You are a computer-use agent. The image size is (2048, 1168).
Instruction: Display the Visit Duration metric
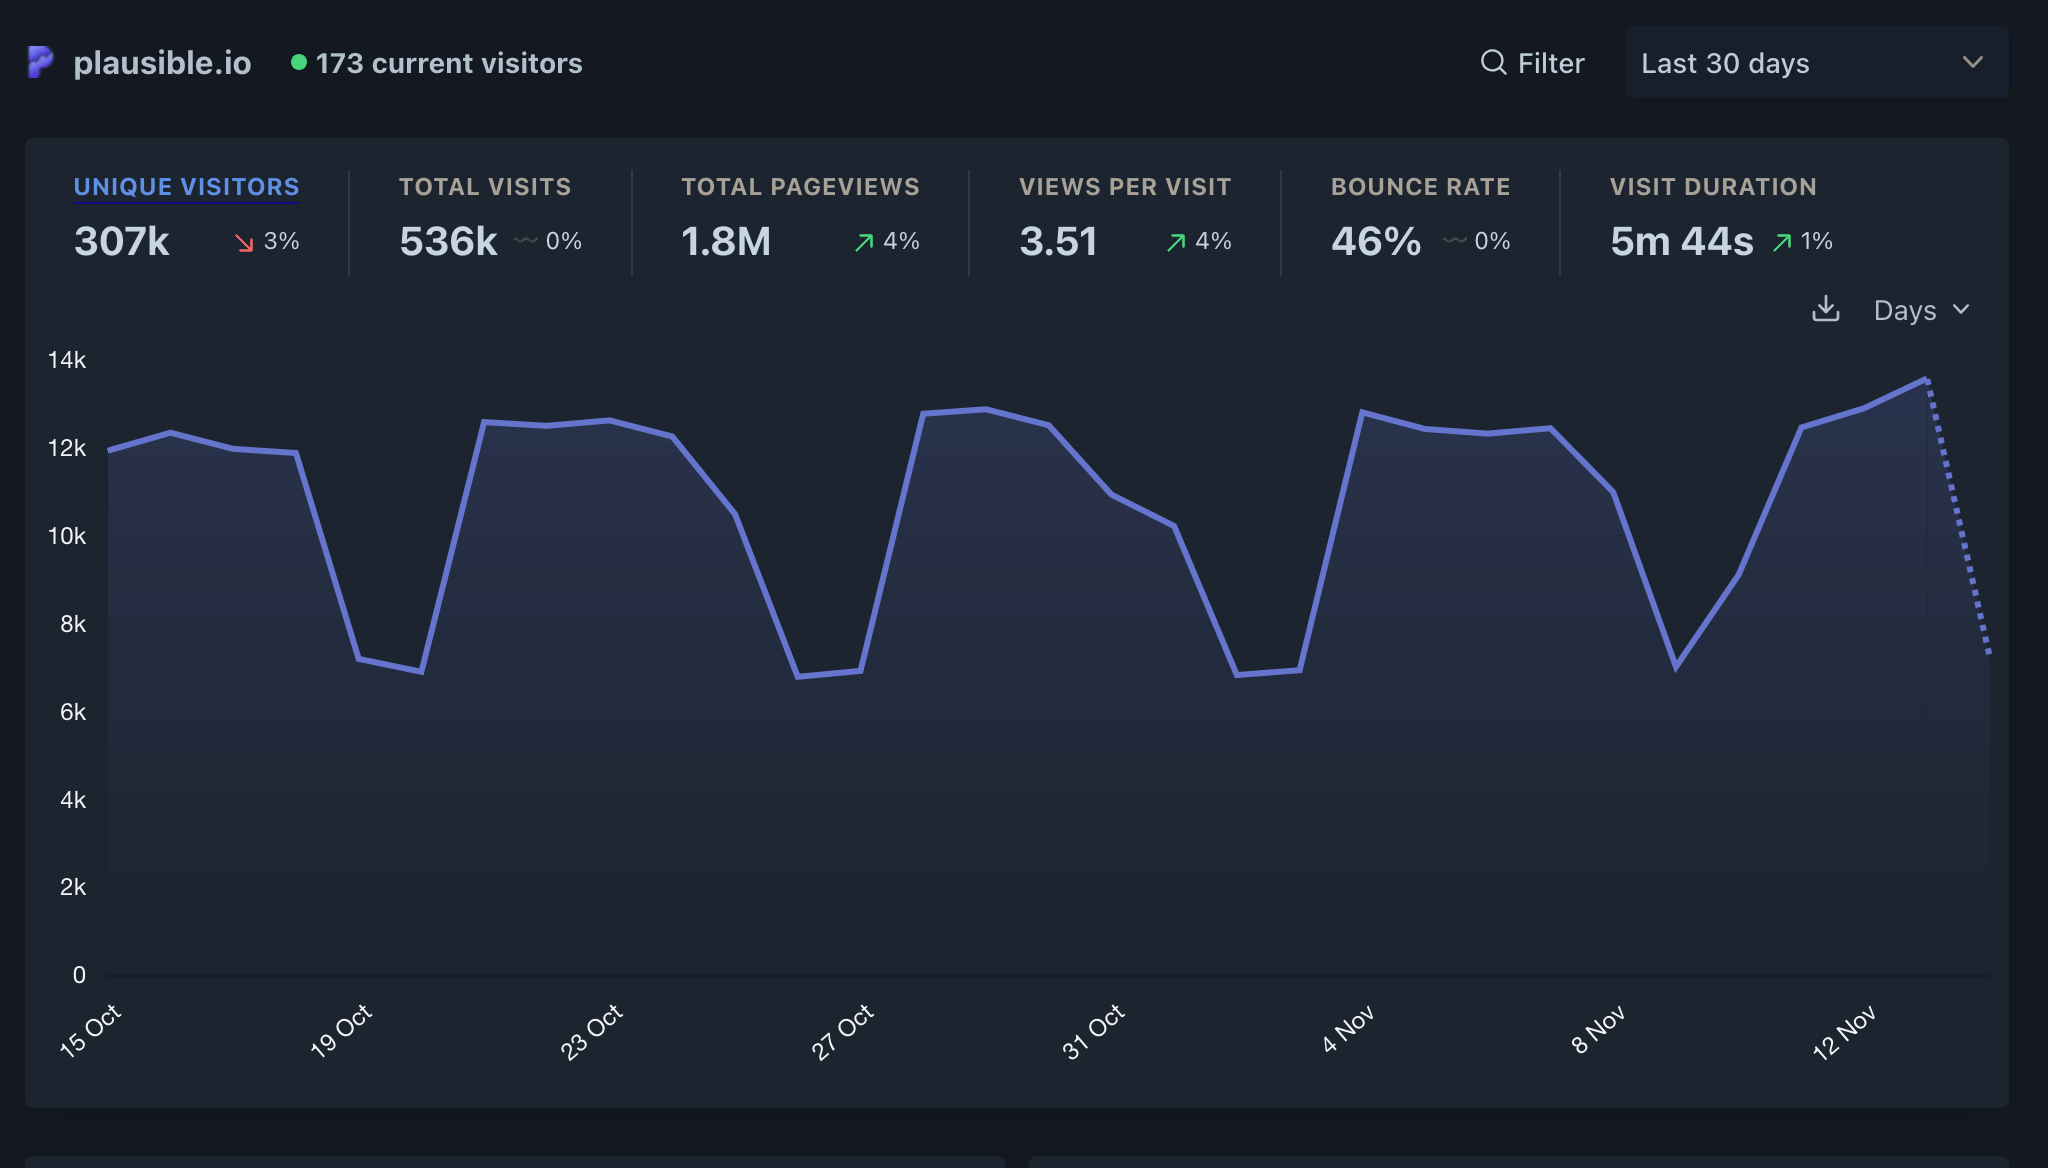click(1712, 187)
